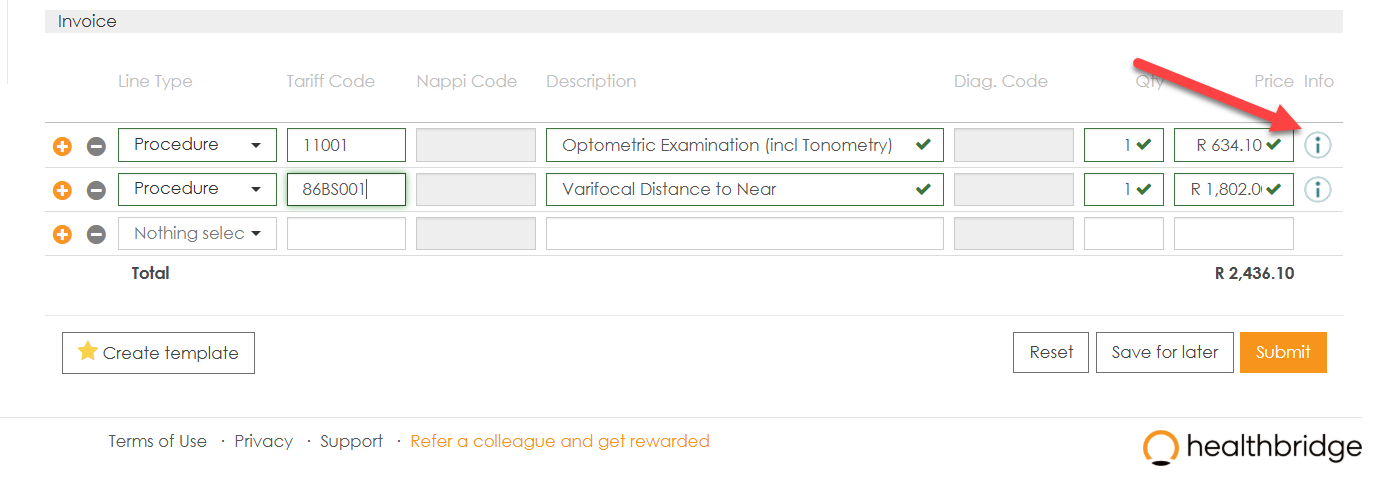Click the minus icon on the empty row
This screenshot has width=1392, height=482.
click(x=96, y=234)
